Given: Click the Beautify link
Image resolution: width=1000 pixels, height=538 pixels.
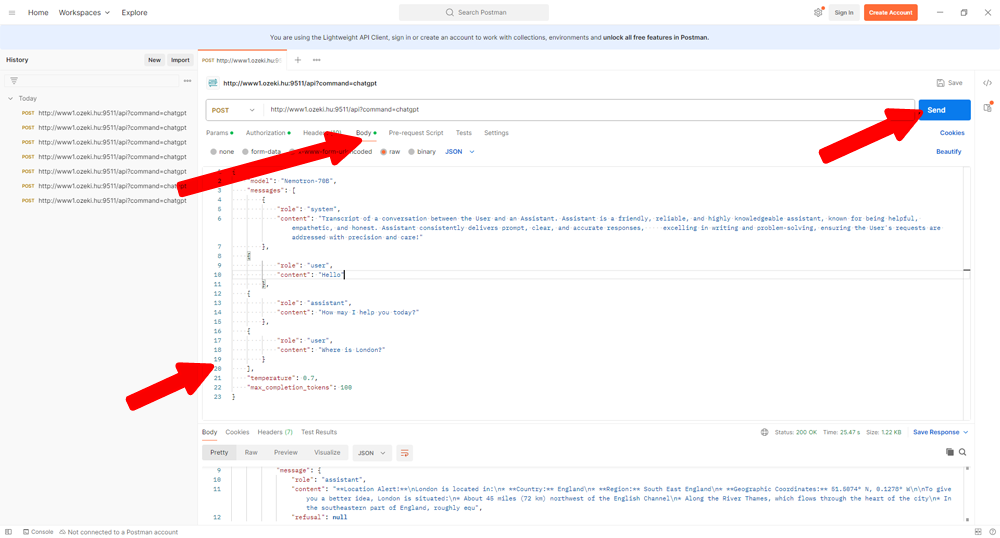Looking at the screenshot, I should 948,152.
